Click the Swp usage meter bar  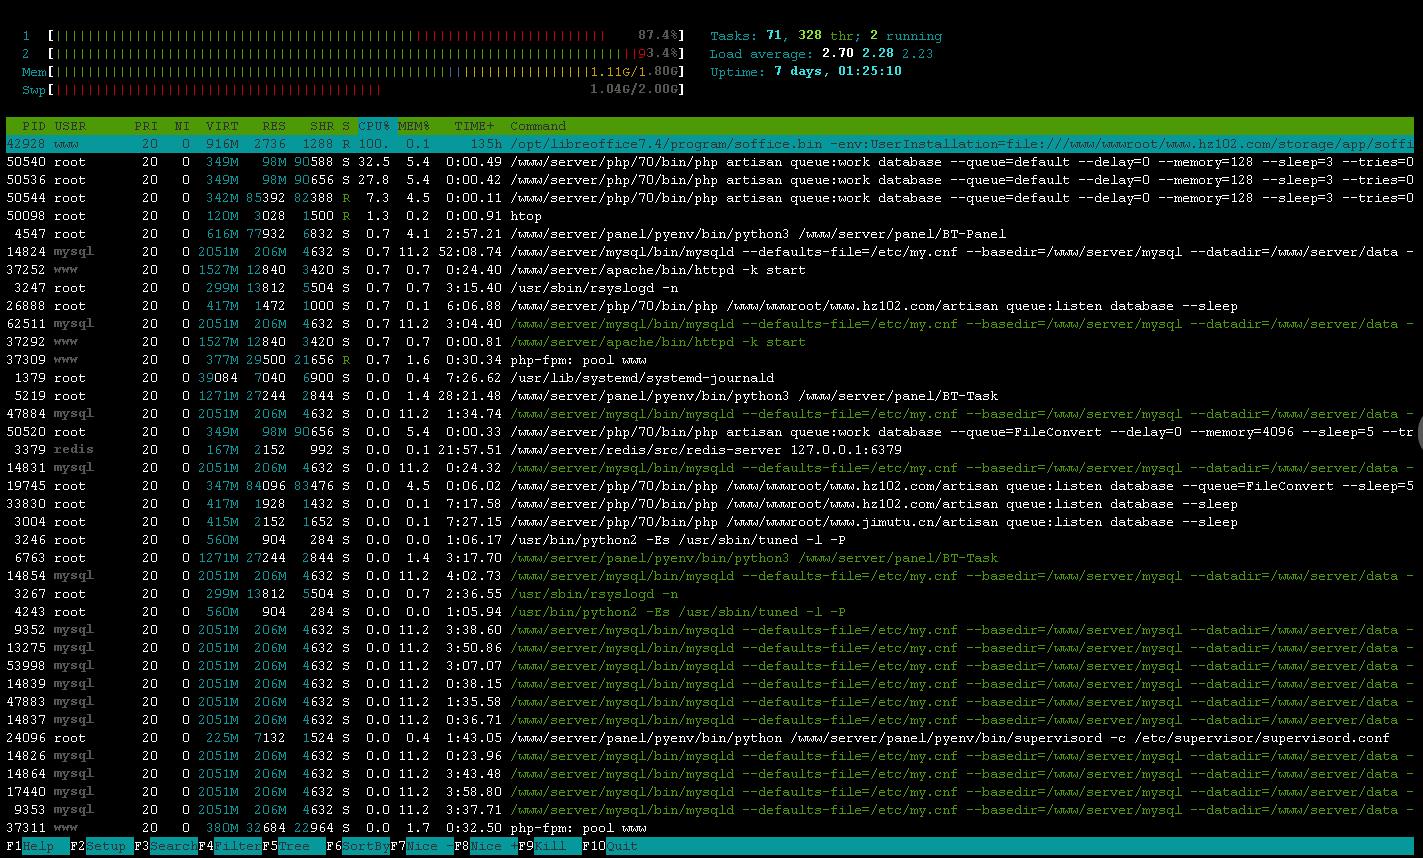(366, 90)
